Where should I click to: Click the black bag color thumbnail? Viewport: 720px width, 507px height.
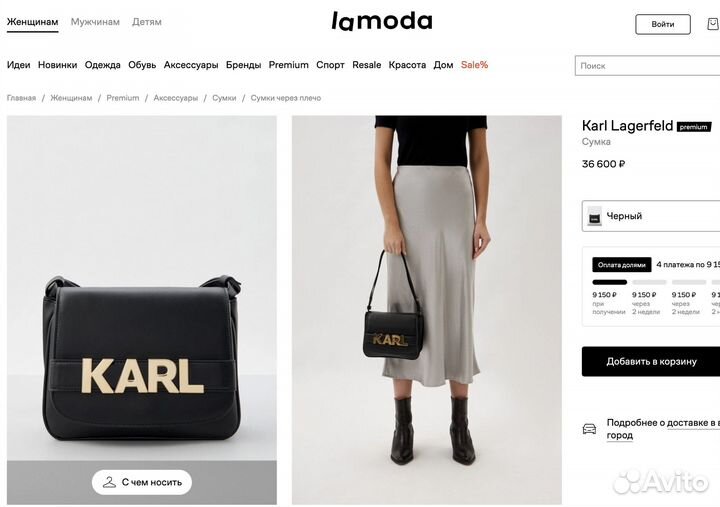coord(595,216)
